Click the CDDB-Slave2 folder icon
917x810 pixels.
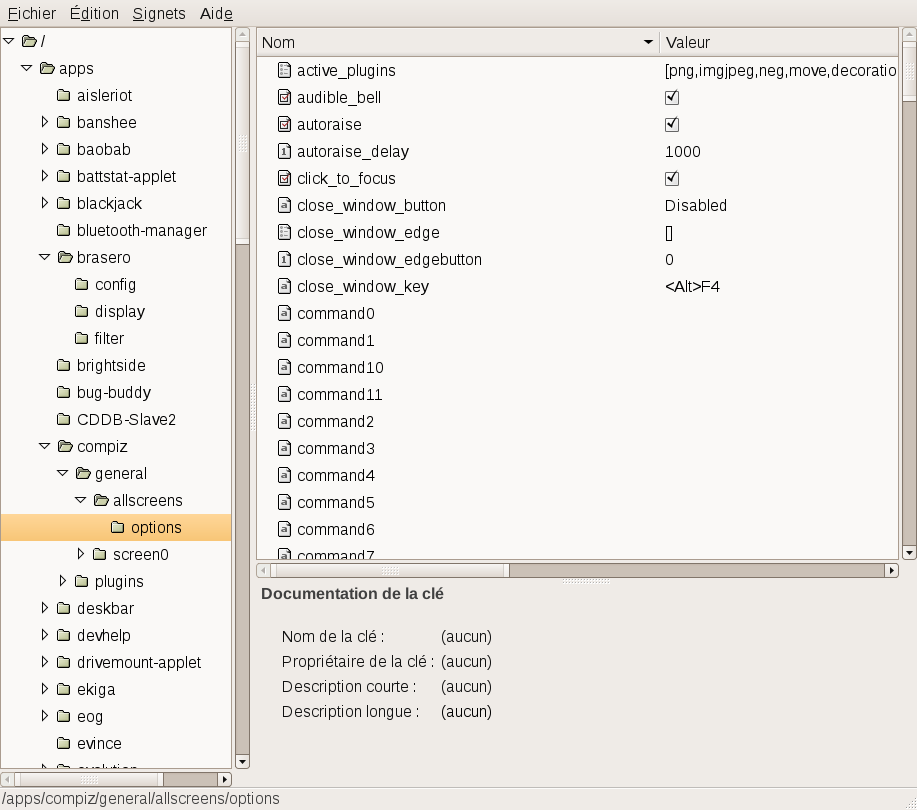pyautogui.click(x=64, y=419)
